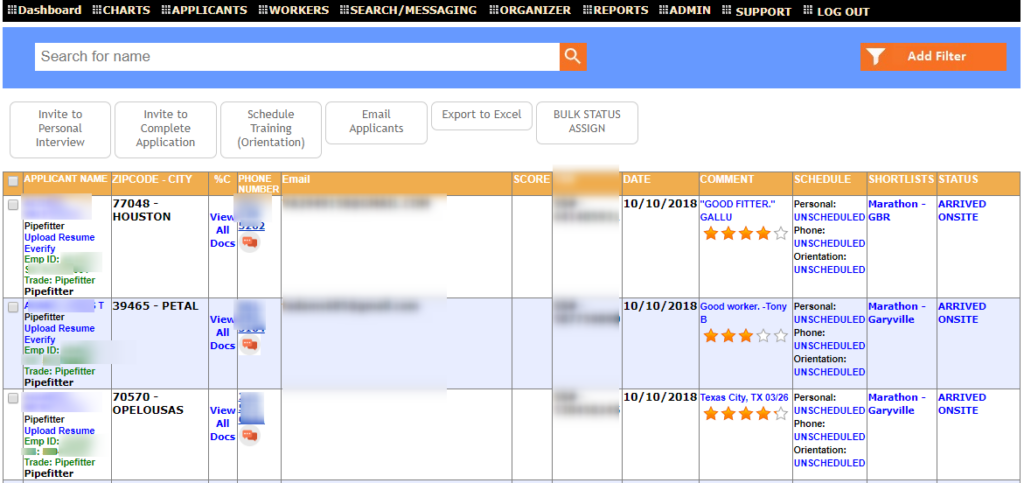Screen dimensions: 1024x483
Task: Click Upload Resume in Houston row
Action: click(59, 238)
